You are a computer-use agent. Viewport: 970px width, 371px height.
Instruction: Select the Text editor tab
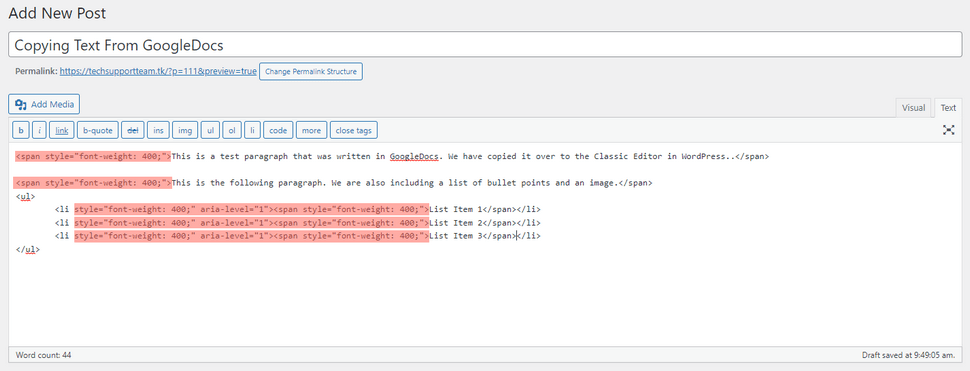(948, 108)
